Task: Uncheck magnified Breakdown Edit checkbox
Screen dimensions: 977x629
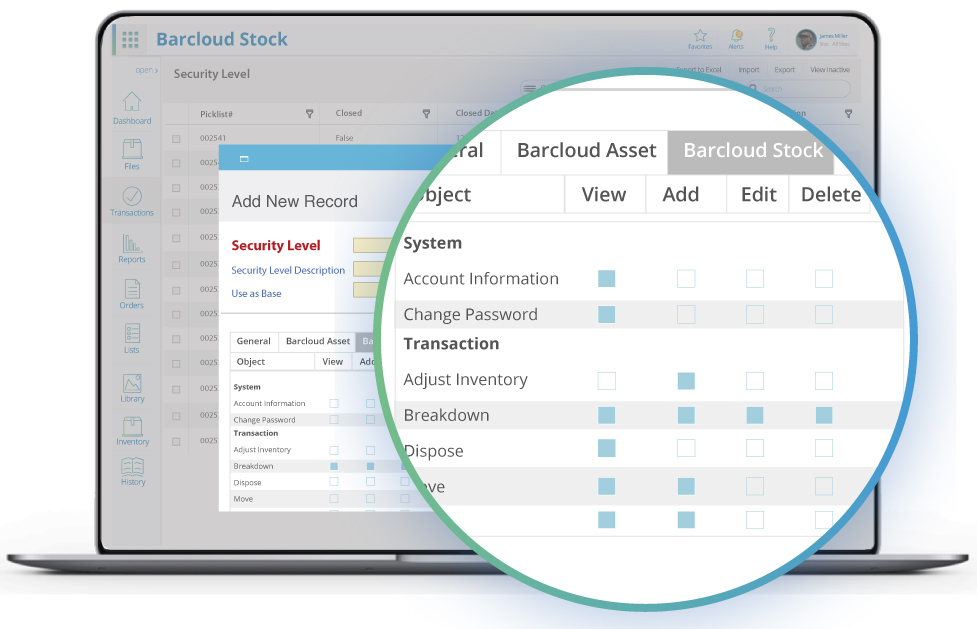Action: coord(755,415)
